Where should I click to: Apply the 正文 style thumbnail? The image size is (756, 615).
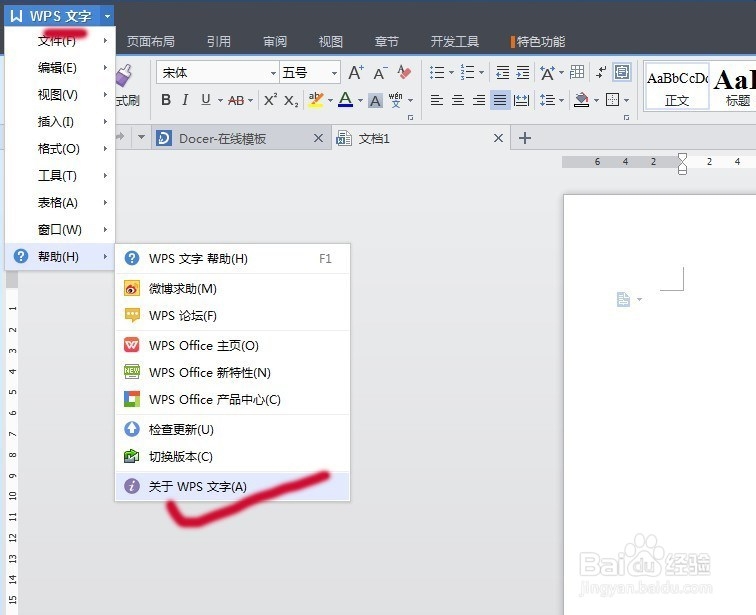(x=677, y=87)
